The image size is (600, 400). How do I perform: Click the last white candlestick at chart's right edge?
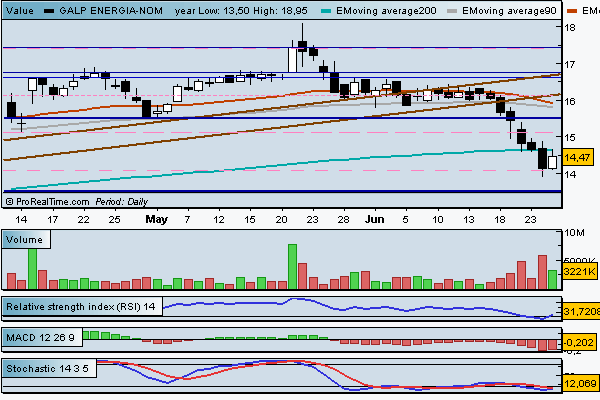552,162
